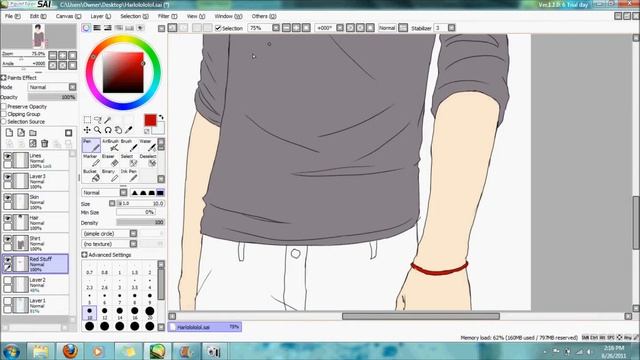Open the 75% zoom level dropdown
The width and height of the screenshot is (640, 360).
(276, 28)
